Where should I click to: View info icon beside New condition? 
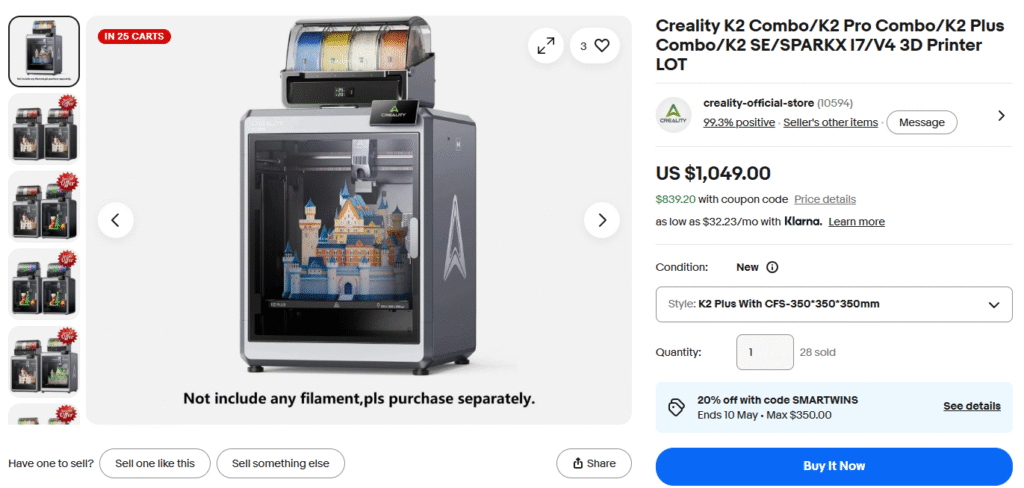(x=772, y=268)
